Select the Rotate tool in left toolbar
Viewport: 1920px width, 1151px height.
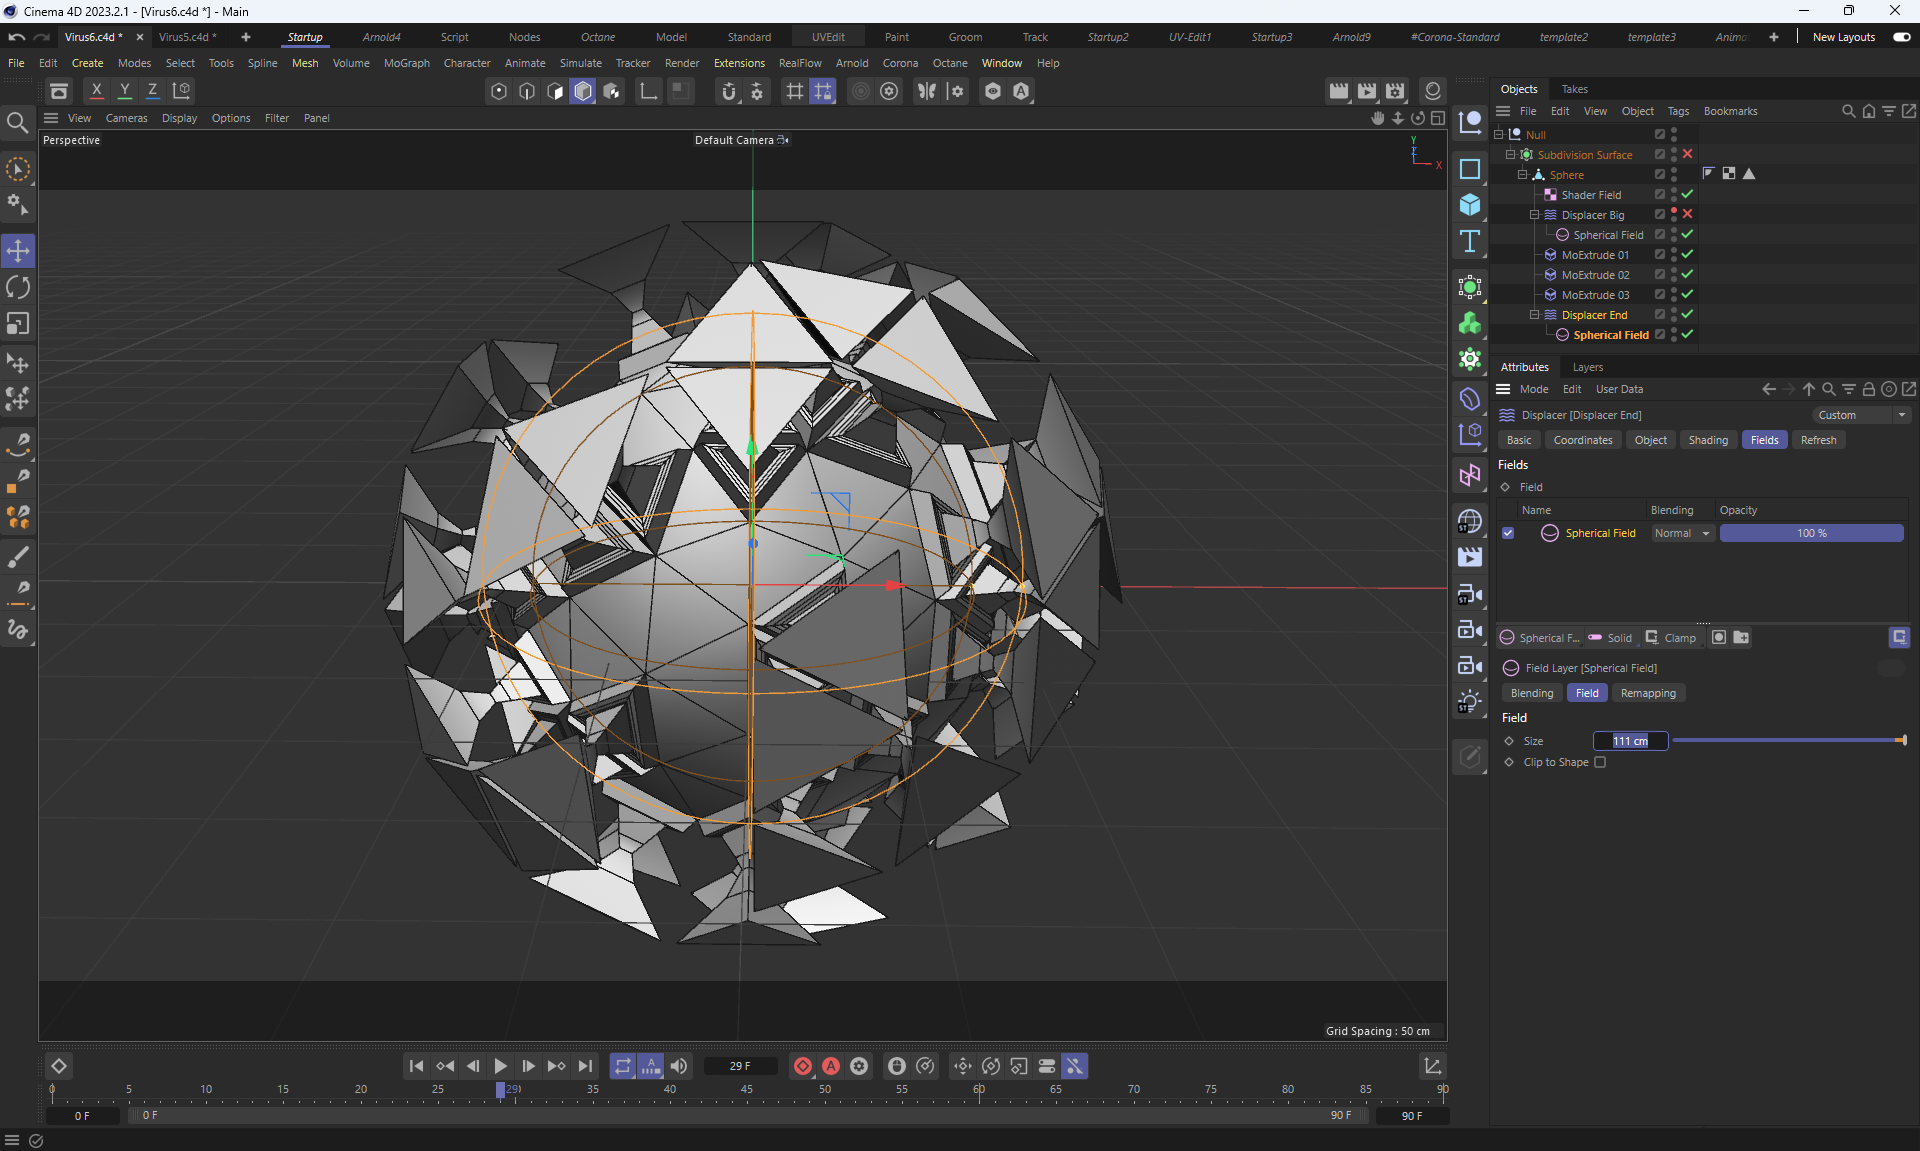pyautogui.click(x=18, y=288)
